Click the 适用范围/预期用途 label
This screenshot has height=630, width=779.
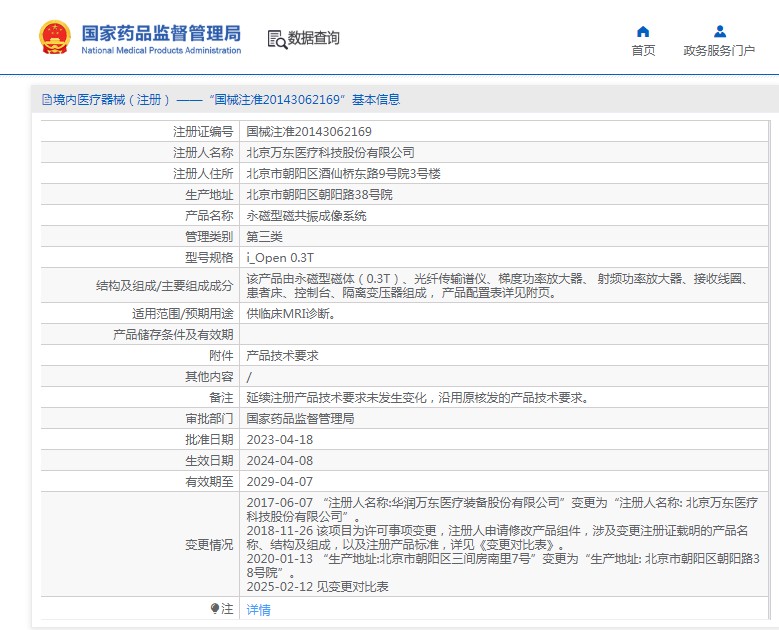coord(182,314)
